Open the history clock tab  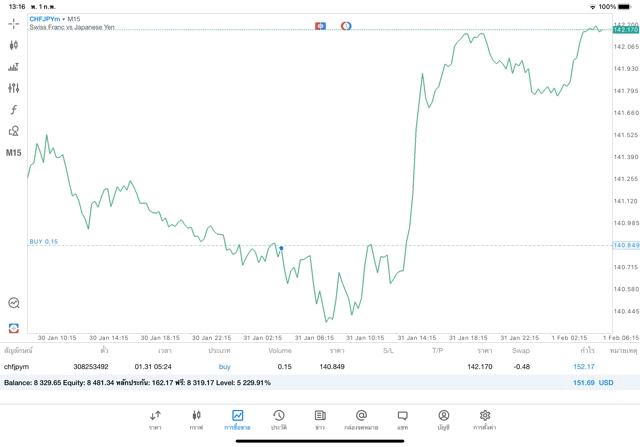[x=279, y=420]
